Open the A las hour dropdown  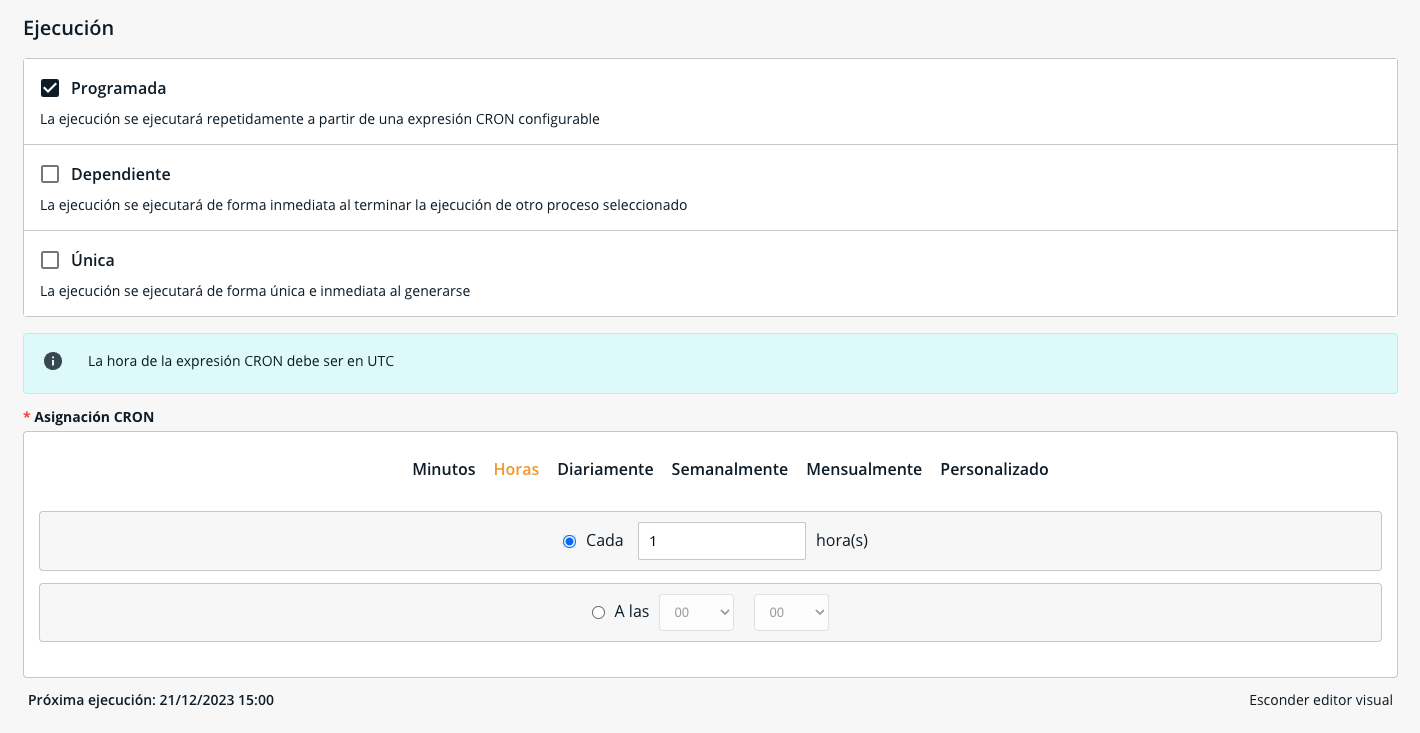696,613
